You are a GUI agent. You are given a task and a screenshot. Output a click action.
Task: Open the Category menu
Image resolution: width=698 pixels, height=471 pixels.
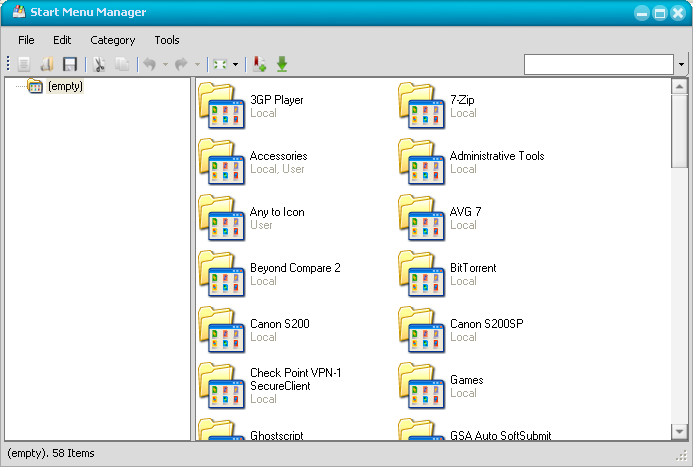(x=113, y=40)
